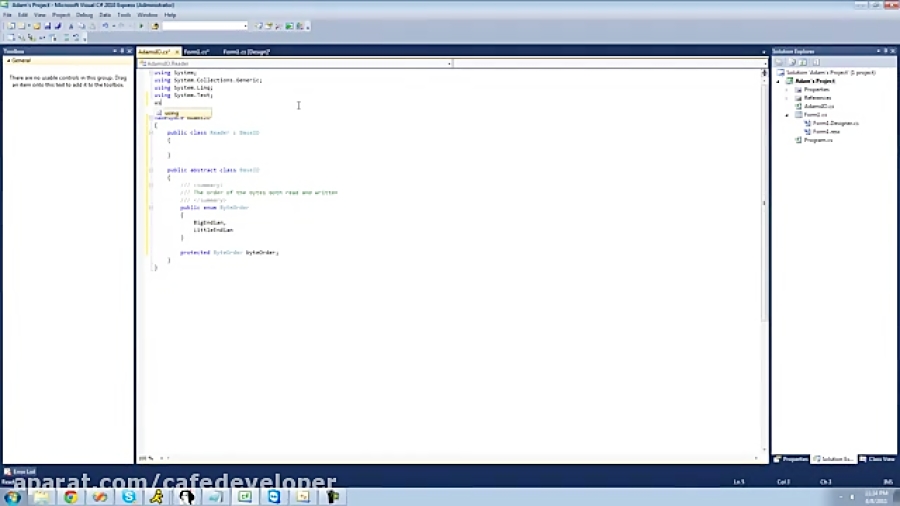Image resolution: width=900 pixels, height=506 pixels.
Task: Open the Tools menu
Action: (x=124, y=15)
